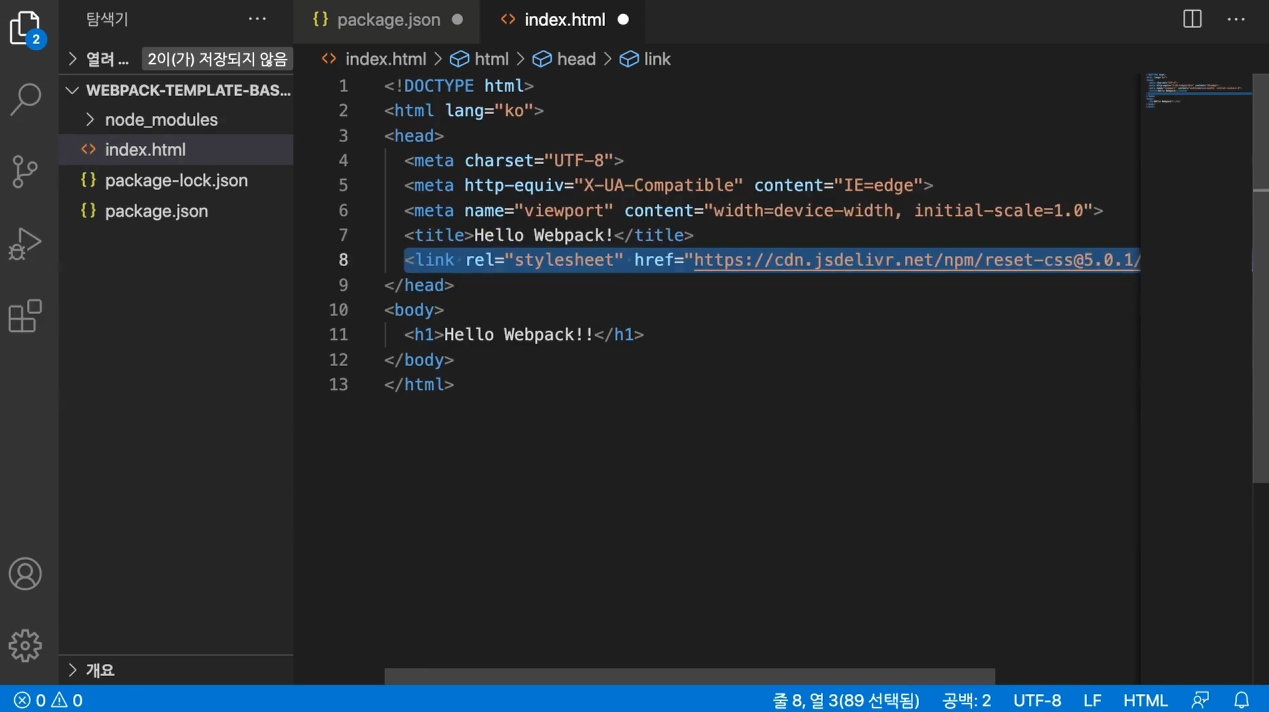Click the 탐색기 explorer panel title
Screen dimensions: 1269x712
point(107,19)
